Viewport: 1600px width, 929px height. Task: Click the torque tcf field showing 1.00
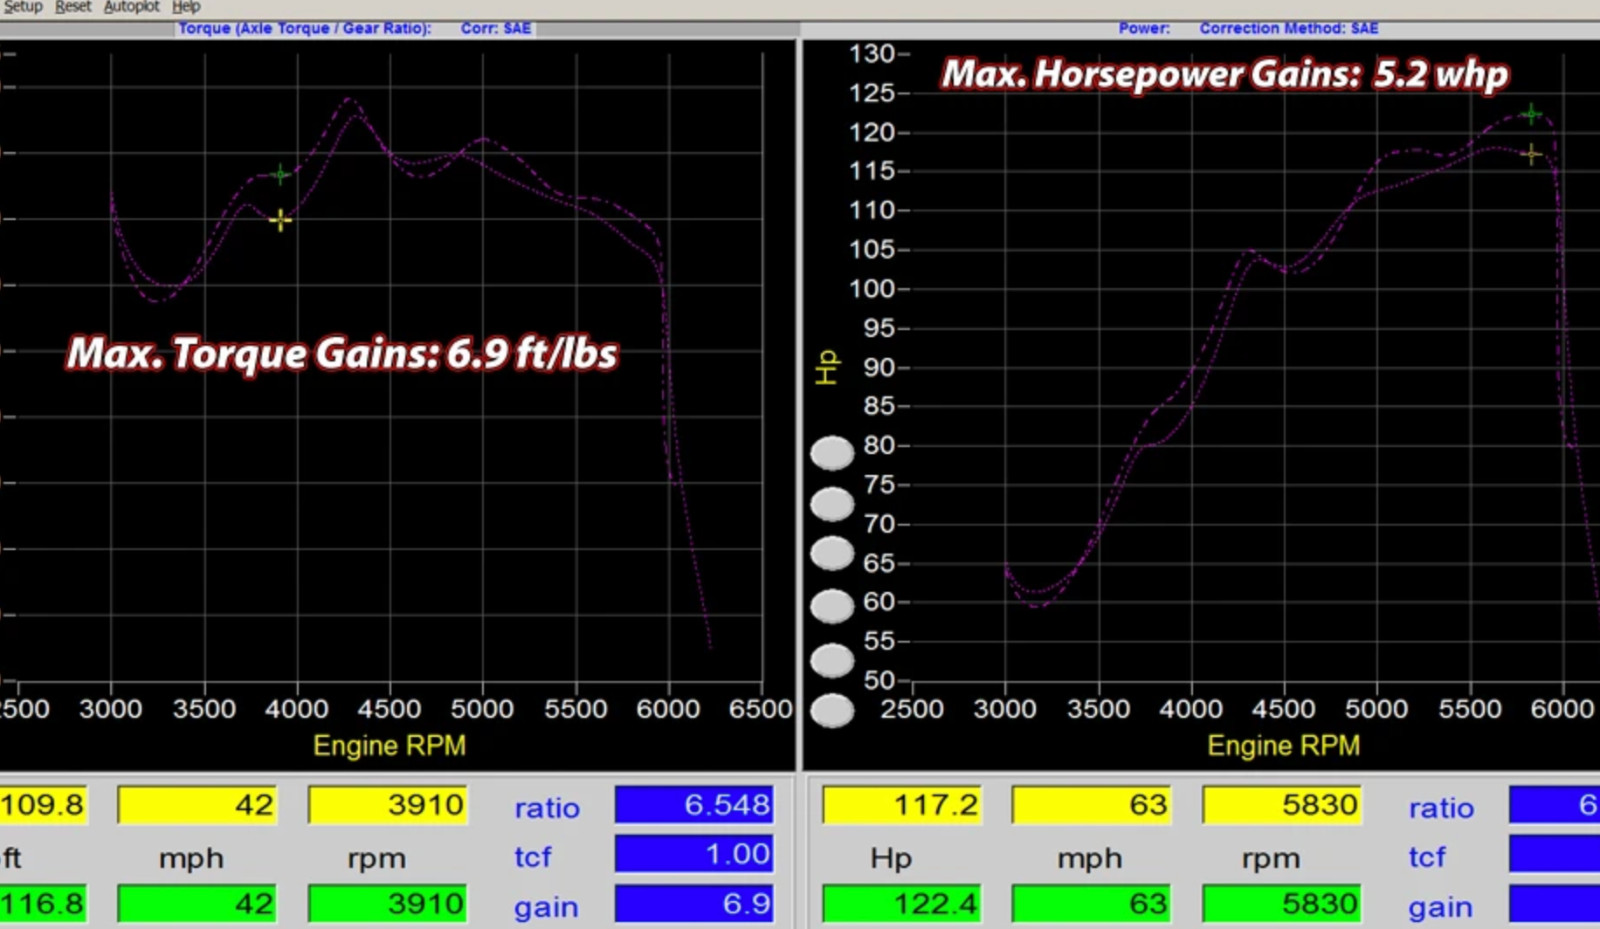pyautogui.click(x=694, y=854)
